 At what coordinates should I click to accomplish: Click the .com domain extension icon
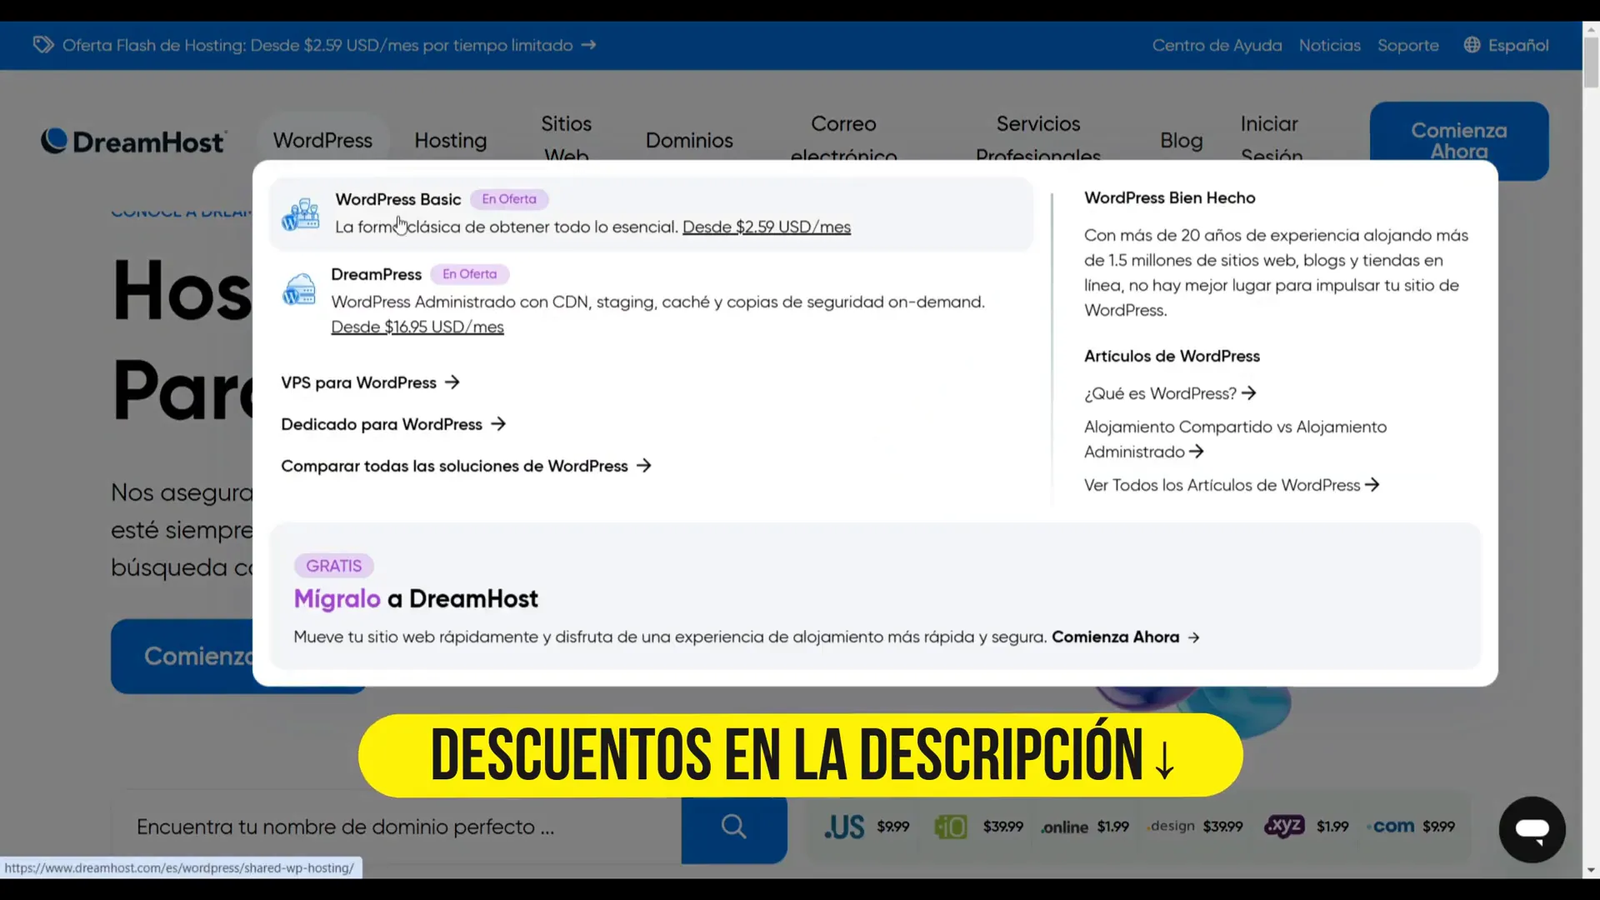coord(1392,826)
